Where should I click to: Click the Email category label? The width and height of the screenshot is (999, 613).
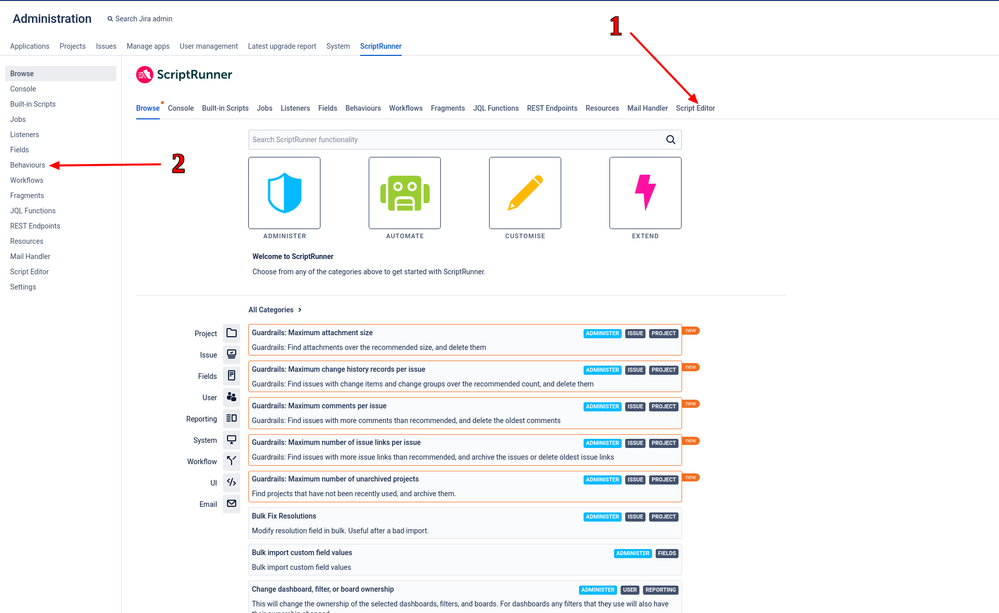click(x=208, y=504)
